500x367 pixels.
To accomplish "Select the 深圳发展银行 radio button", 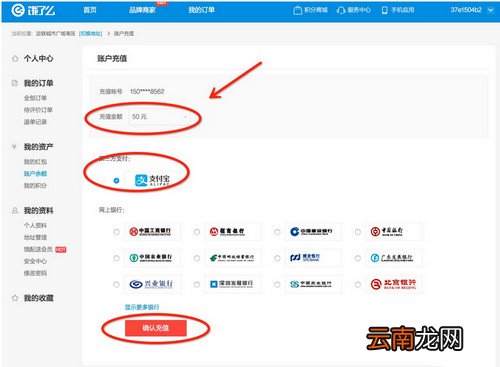I will (197, 284).
